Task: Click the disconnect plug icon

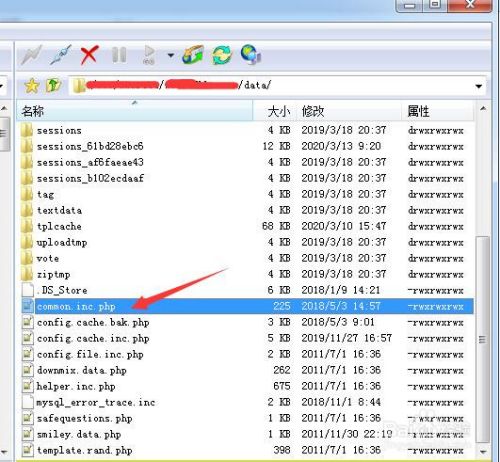Action: pyautogui.click(x=61, y=55)
